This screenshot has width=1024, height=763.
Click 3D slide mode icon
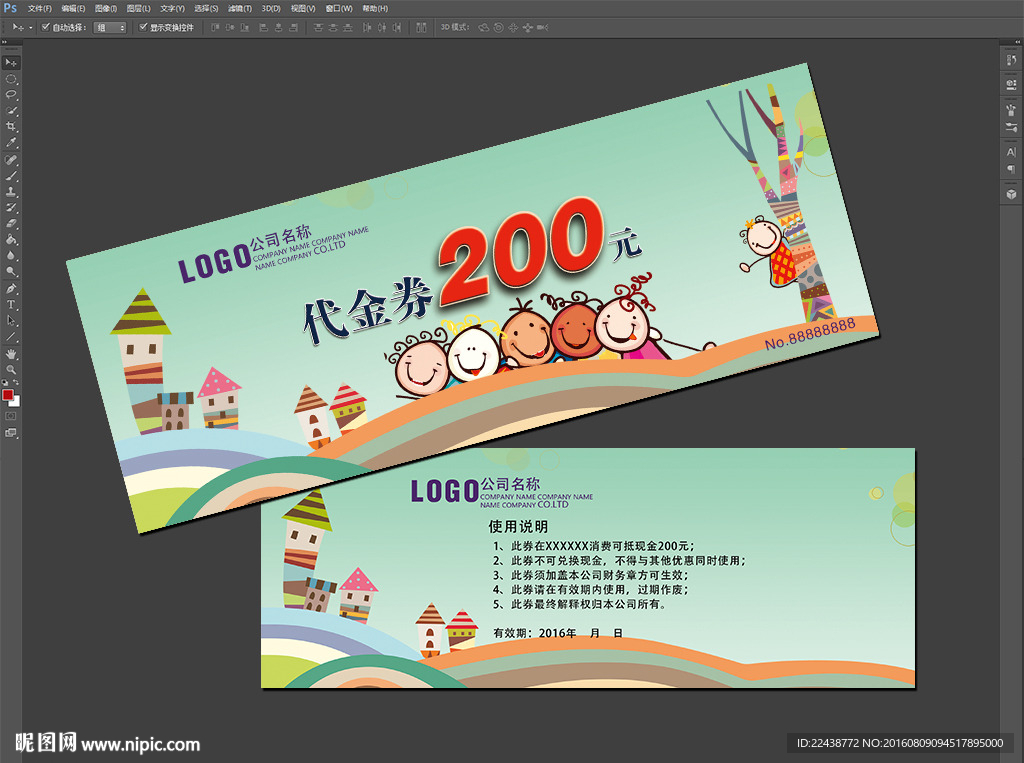pyautogui.click(x=528, y=27)
